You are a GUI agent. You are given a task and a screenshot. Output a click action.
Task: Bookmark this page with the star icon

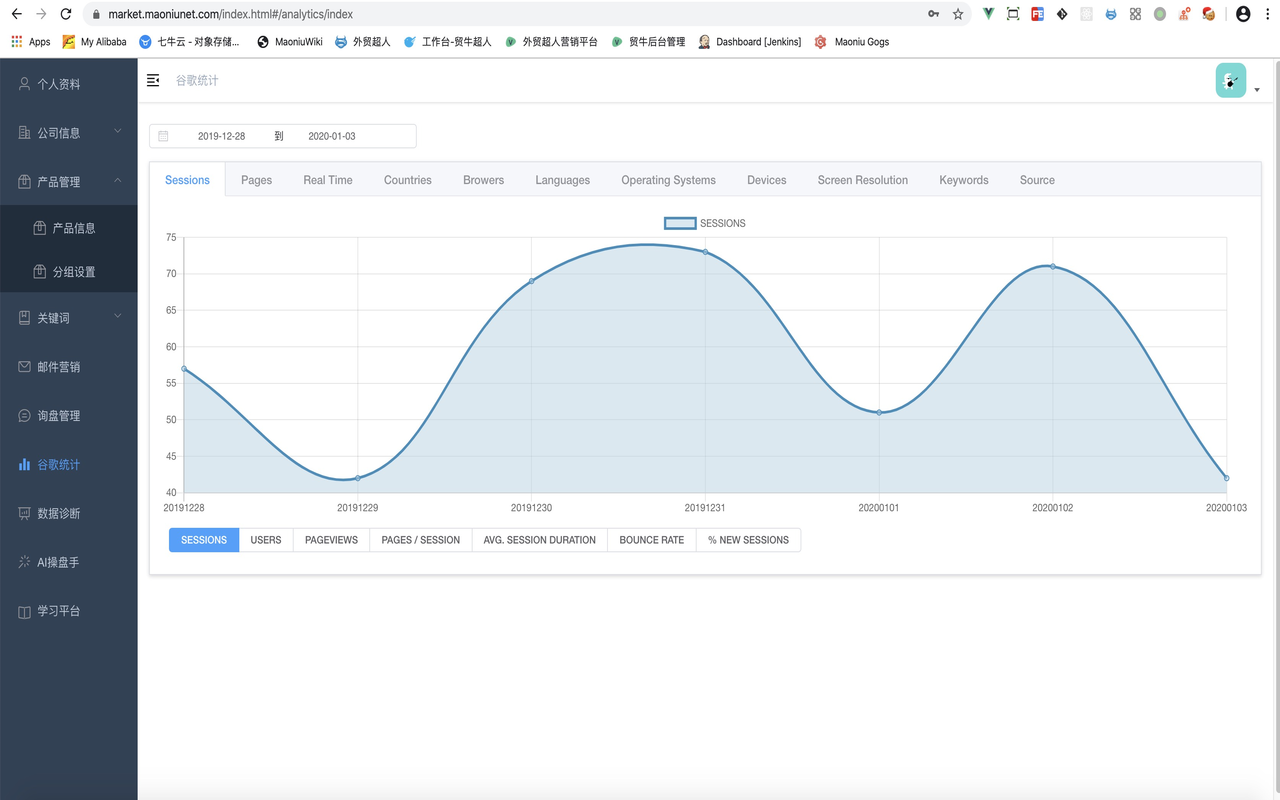[958, 14]
